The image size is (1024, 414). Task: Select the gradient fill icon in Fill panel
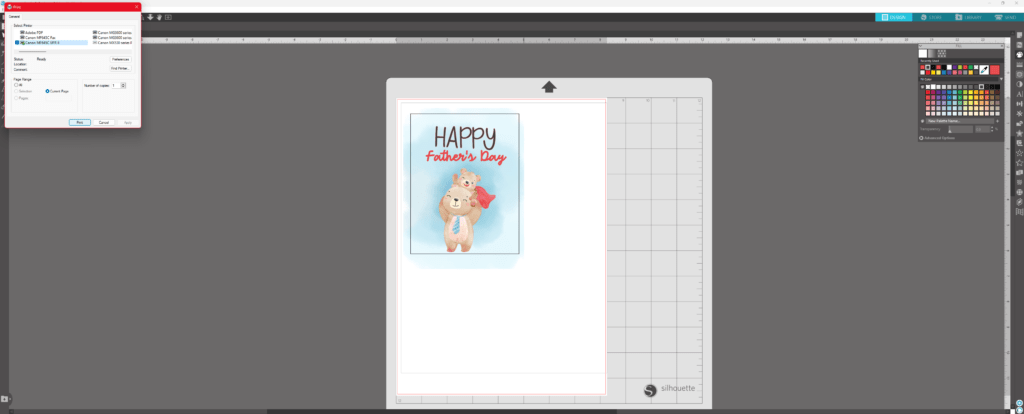pos(933,53)
